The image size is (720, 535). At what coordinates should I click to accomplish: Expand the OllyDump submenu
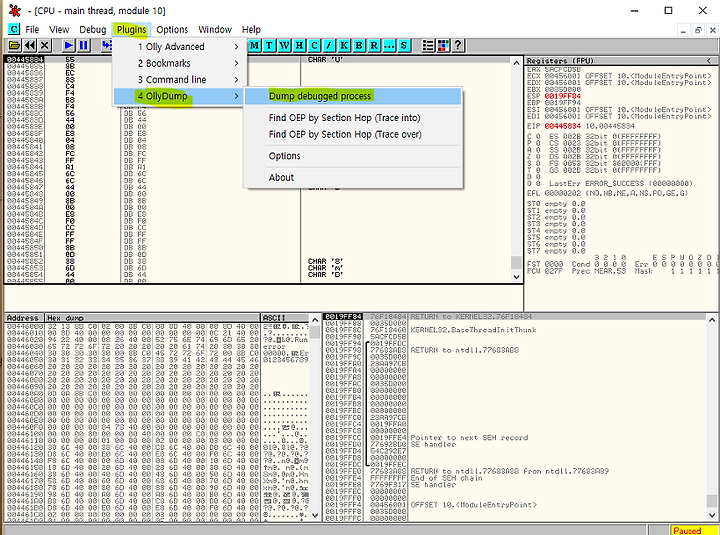click(x=180, y=96)
